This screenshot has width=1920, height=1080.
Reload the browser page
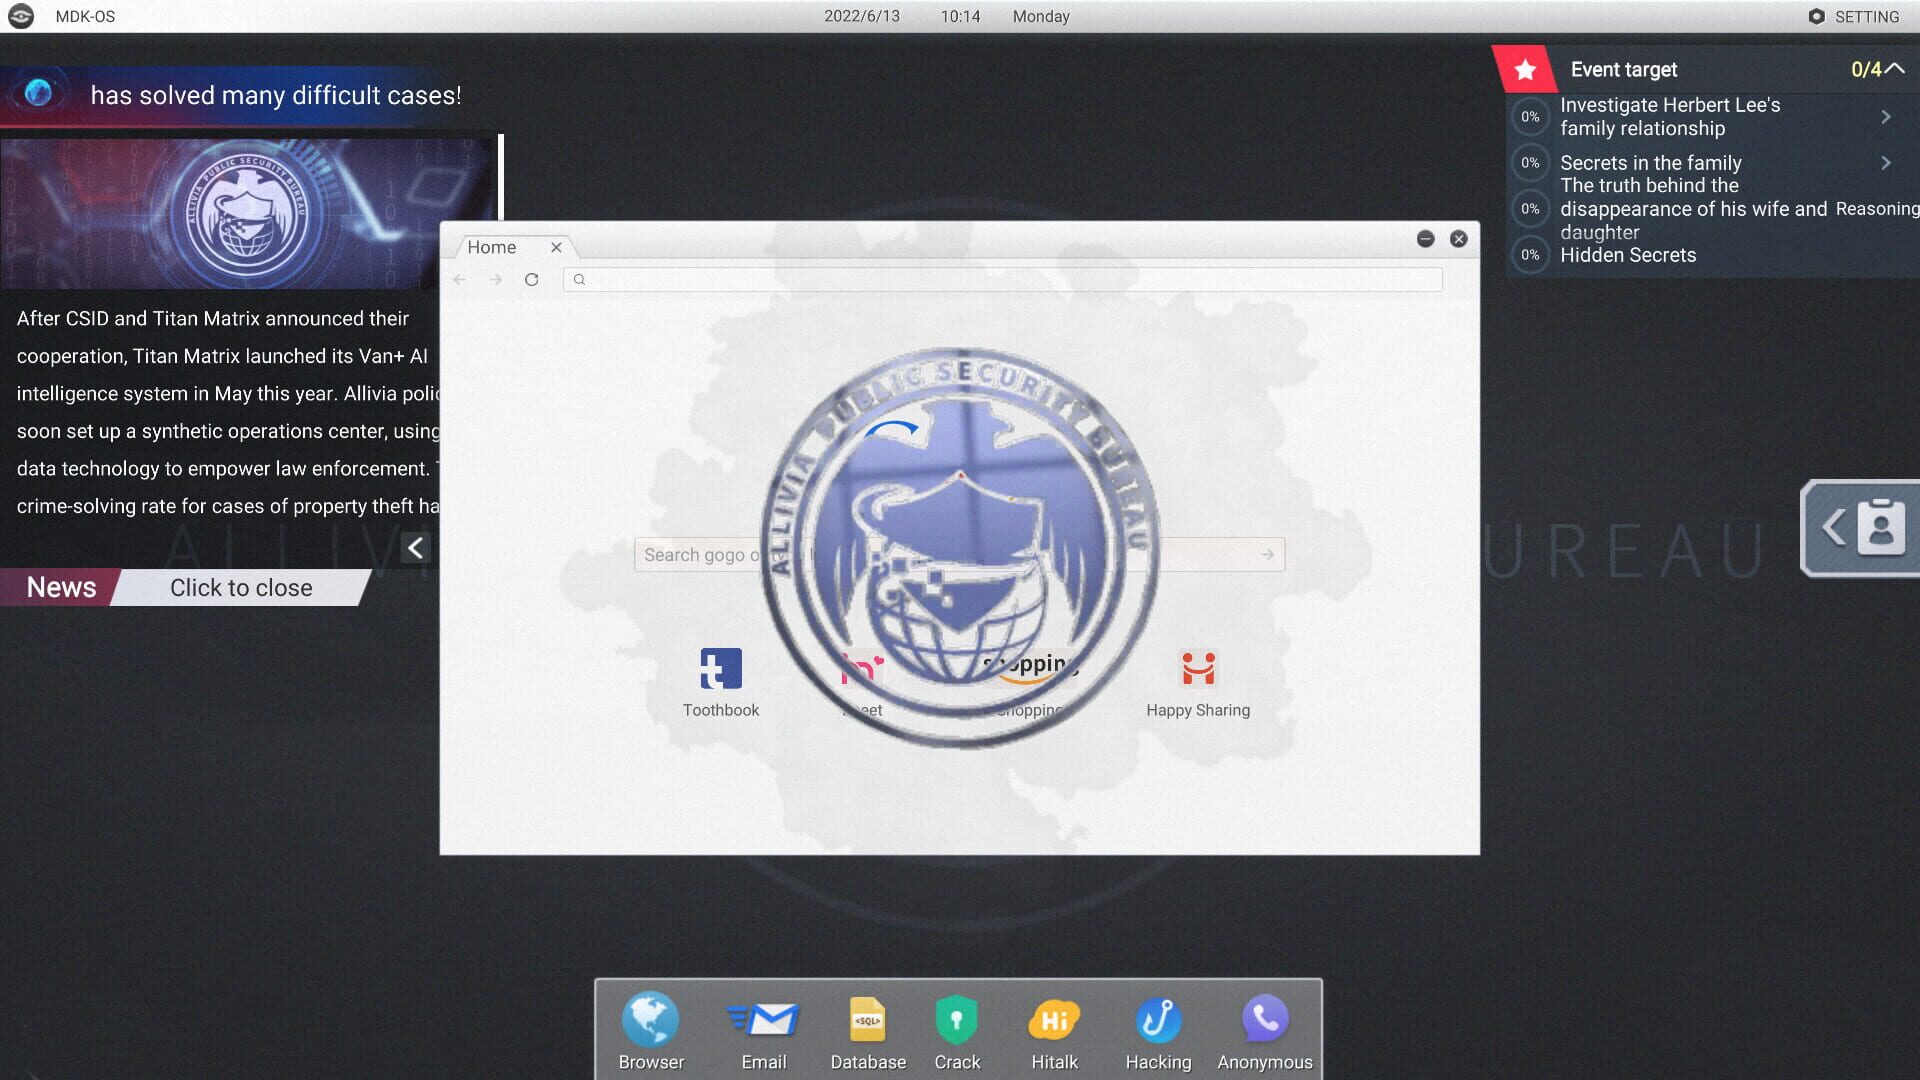(532, 279)
